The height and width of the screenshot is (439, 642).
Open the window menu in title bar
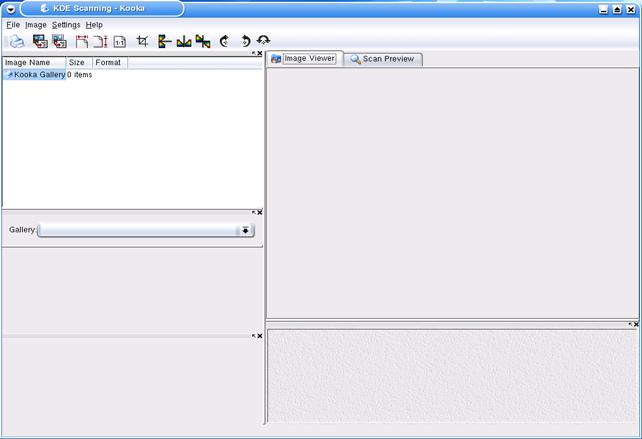[x=10, y=8]
